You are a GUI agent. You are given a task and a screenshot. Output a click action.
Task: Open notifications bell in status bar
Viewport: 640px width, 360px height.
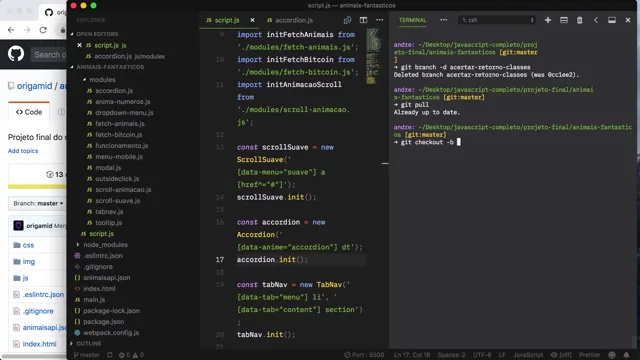coord(627,355)
